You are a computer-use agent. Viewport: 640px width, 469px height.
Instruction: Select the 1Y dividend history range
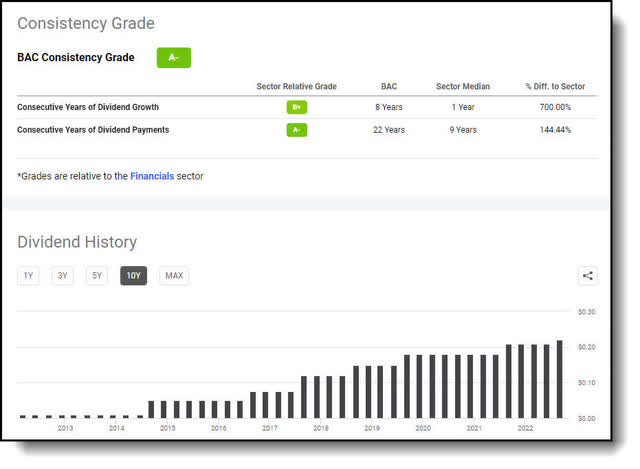click(x=28, y=276)
